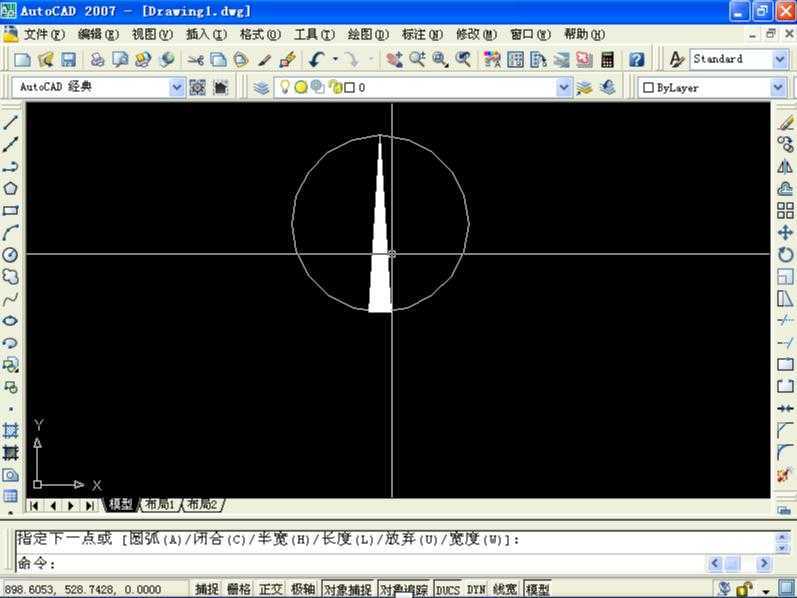Select the Circle draw tool
The height and width of the screenshot is (598, 797).
(x=11, y=254)
